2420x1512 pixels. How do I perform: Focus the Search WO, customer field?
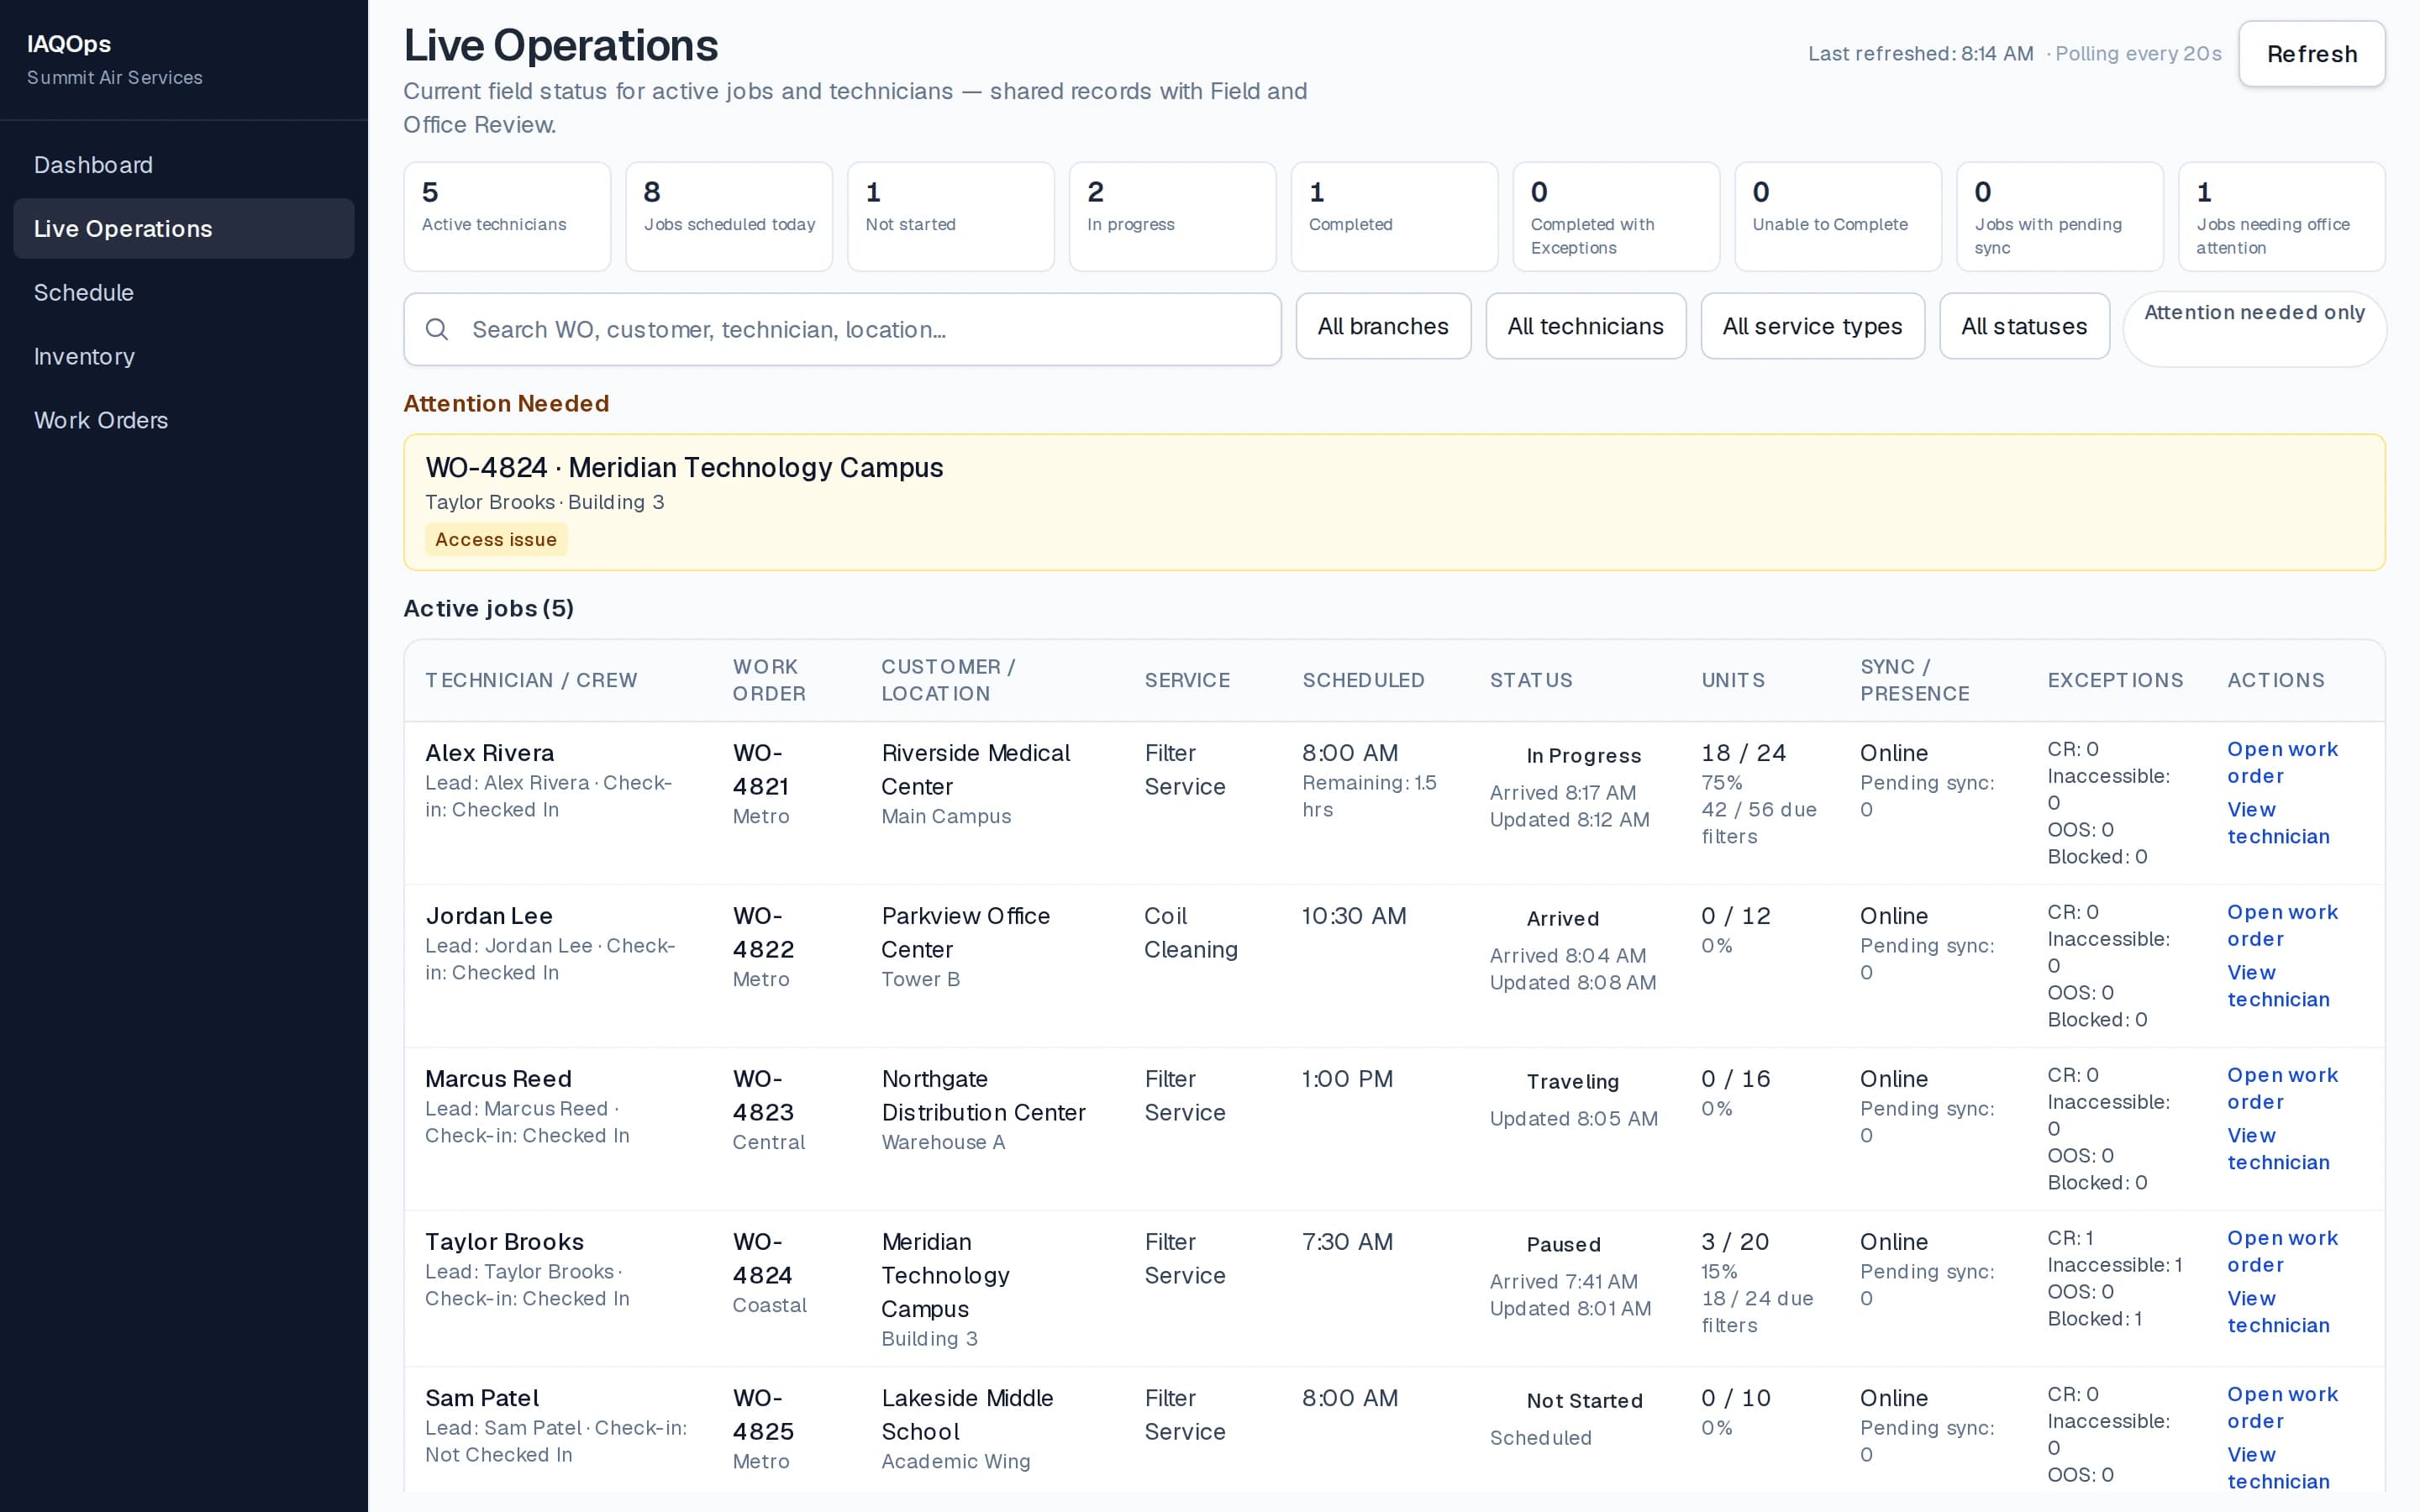pyautogui.click(x=842, y=329)
